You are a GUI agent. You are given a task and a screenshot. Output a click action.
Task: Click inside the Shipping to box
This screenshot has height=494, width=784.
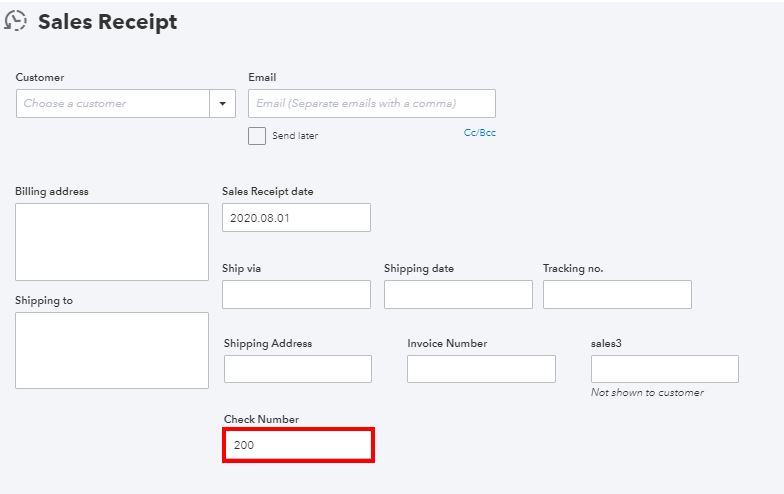click(x=112, y=350)
